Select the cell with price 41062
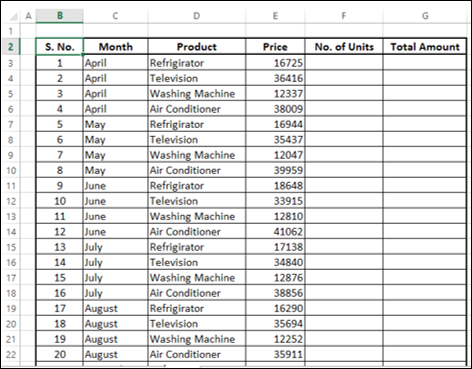 275,232
